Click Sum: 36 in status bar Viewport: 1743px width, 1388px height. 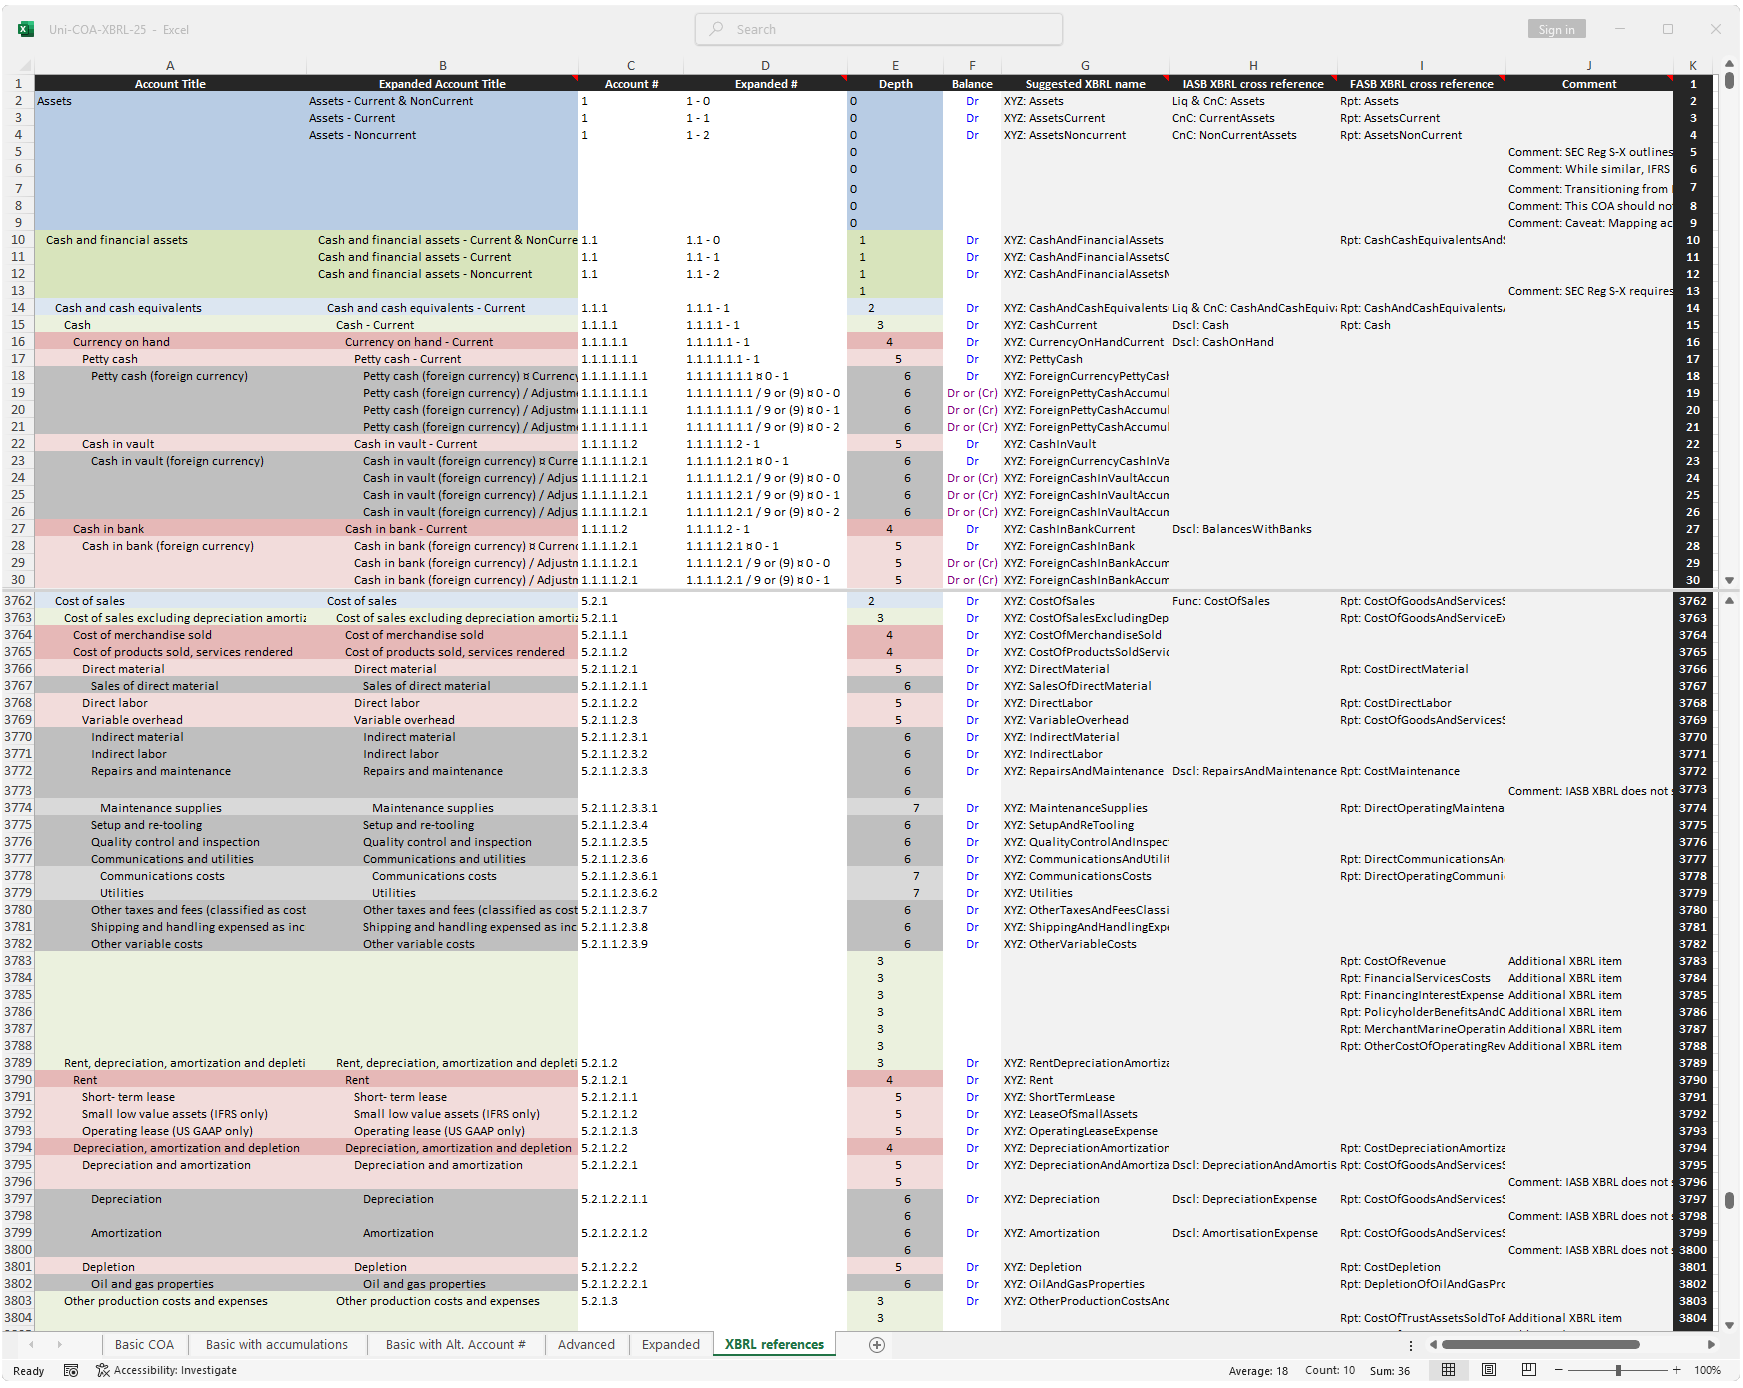point(1389,1370)
